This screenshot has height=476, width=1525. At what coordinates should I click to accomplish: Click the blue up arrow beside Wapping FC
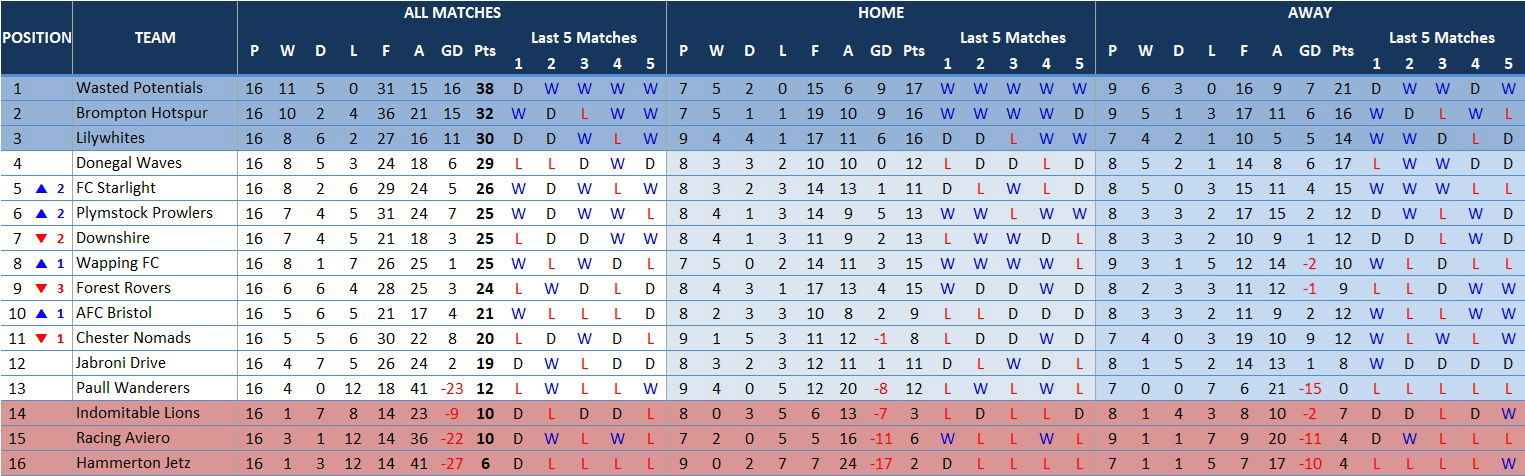(41, 263)
